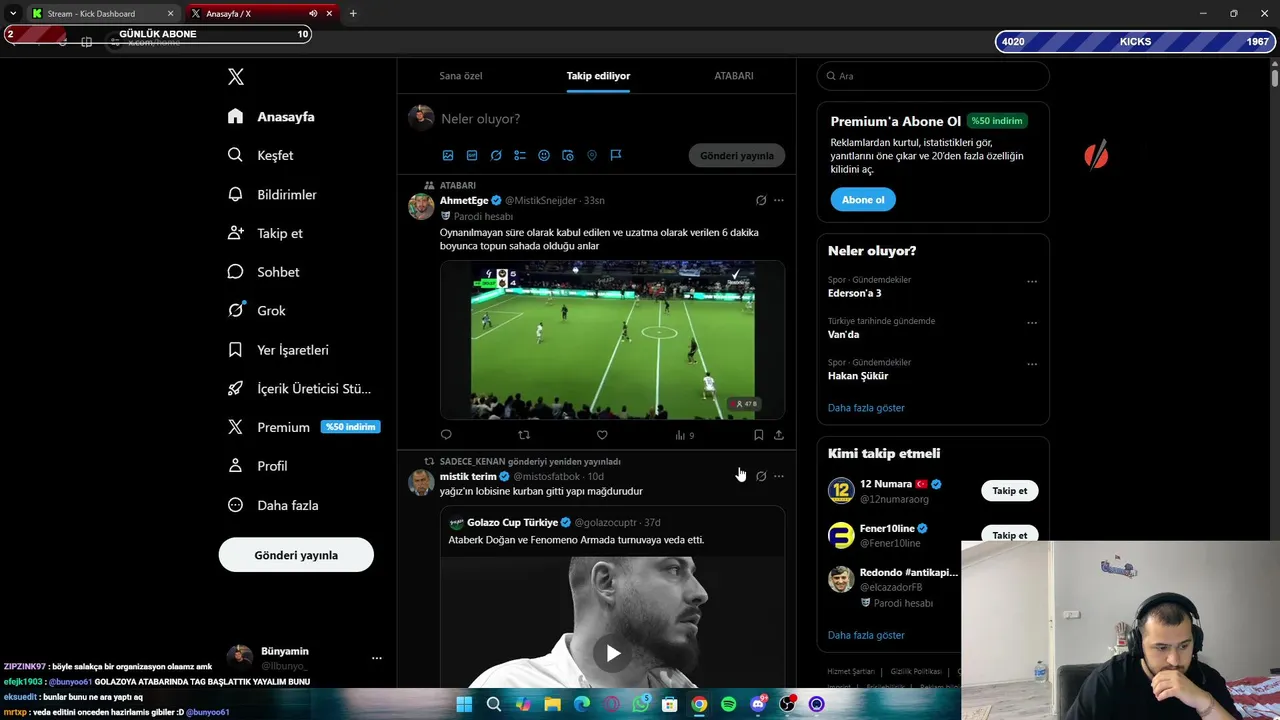Play the Golazo Cup Türkiye video
The height and width of the screenshot is (720, 1280).
pyautogui.click(x=613, y=653)
